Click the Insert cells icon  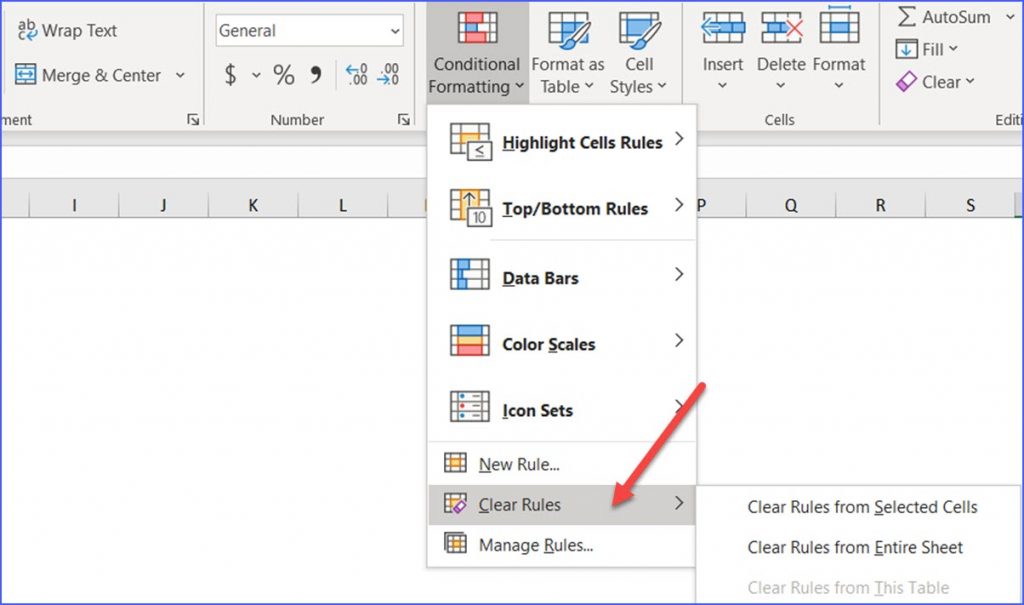point(721,27)
